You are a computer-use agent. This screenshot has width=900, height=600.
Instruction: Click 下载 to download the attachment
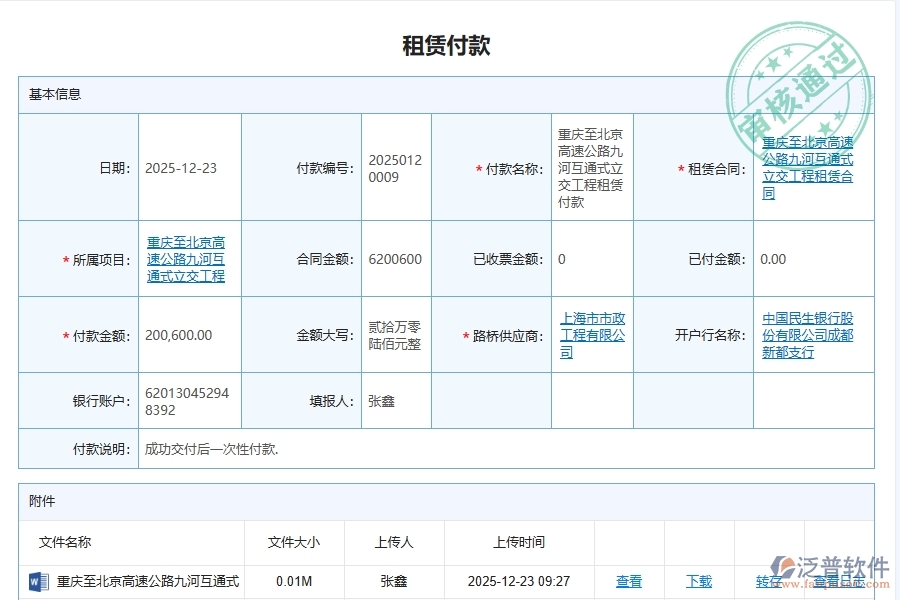pyautogui.click(x=700, y=581)
